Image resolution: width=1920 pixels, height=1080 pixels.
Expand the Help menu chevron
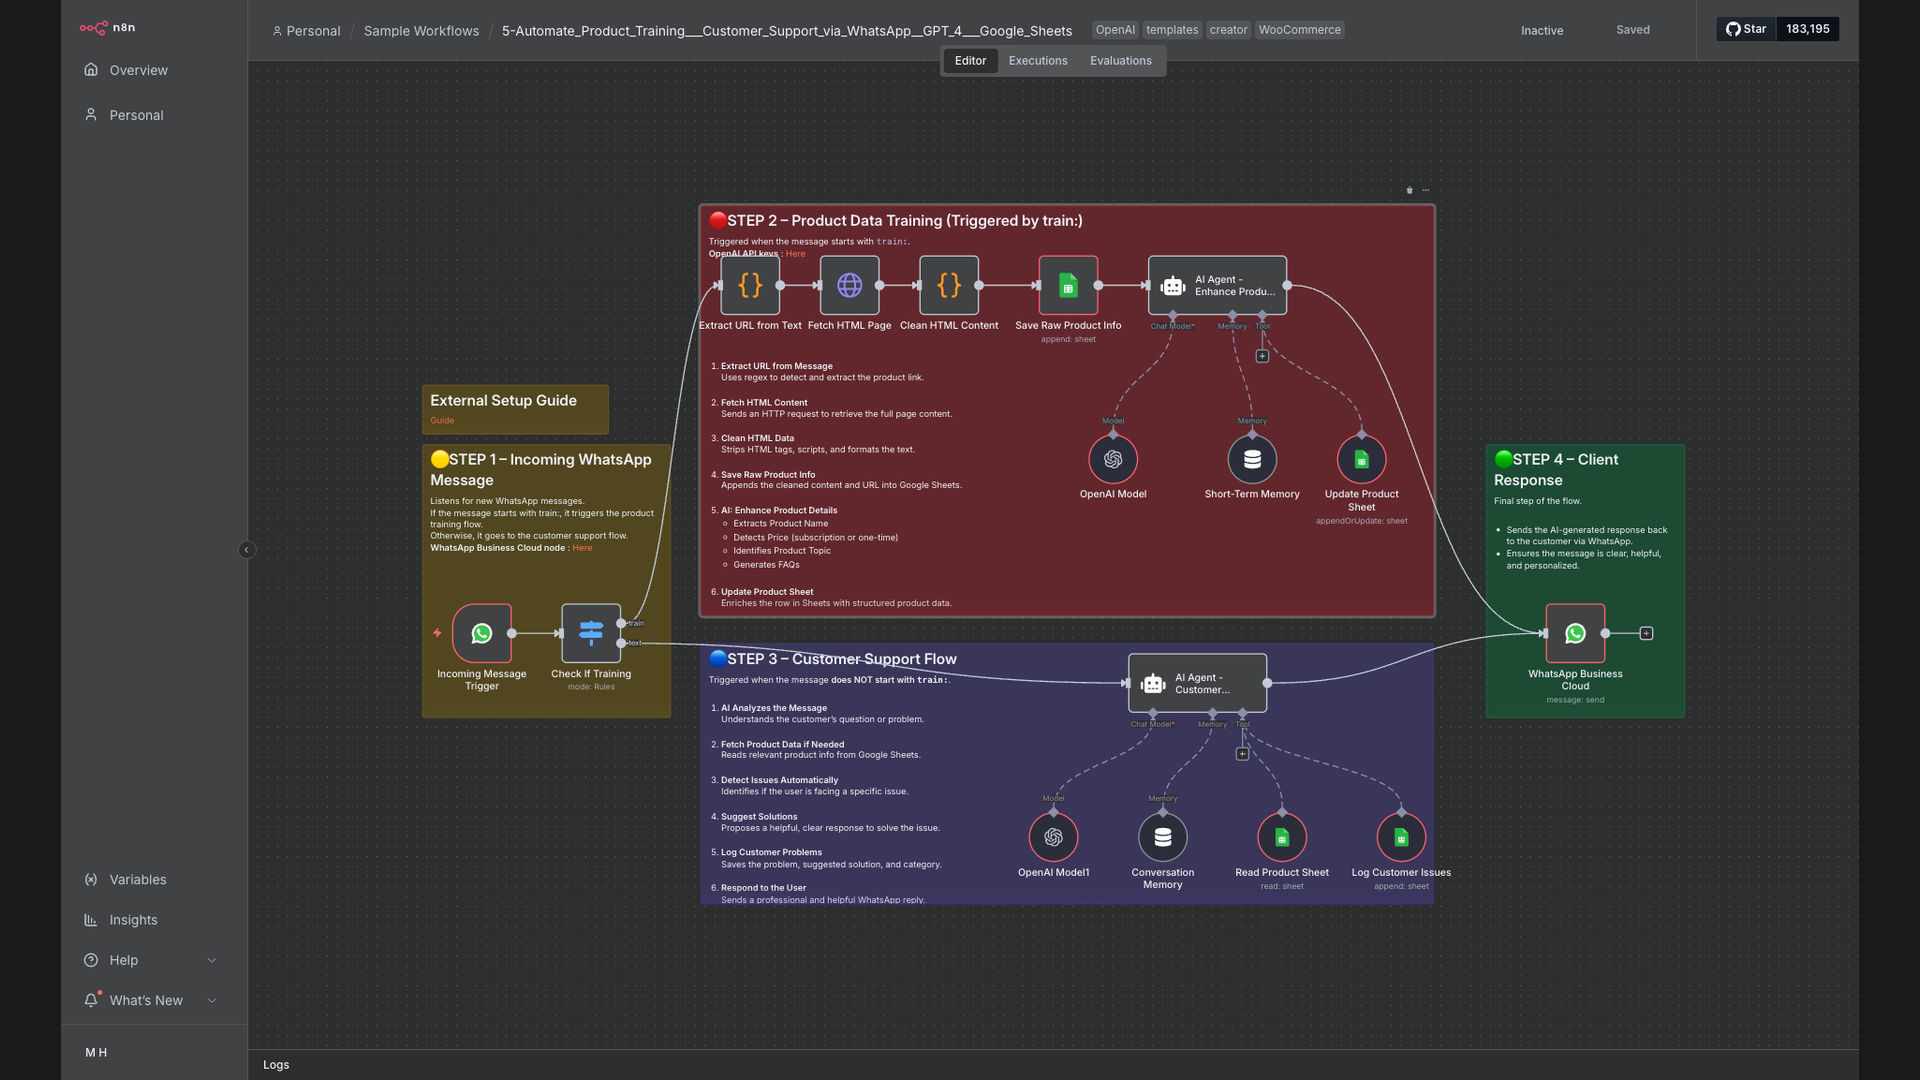click(211, 960)
